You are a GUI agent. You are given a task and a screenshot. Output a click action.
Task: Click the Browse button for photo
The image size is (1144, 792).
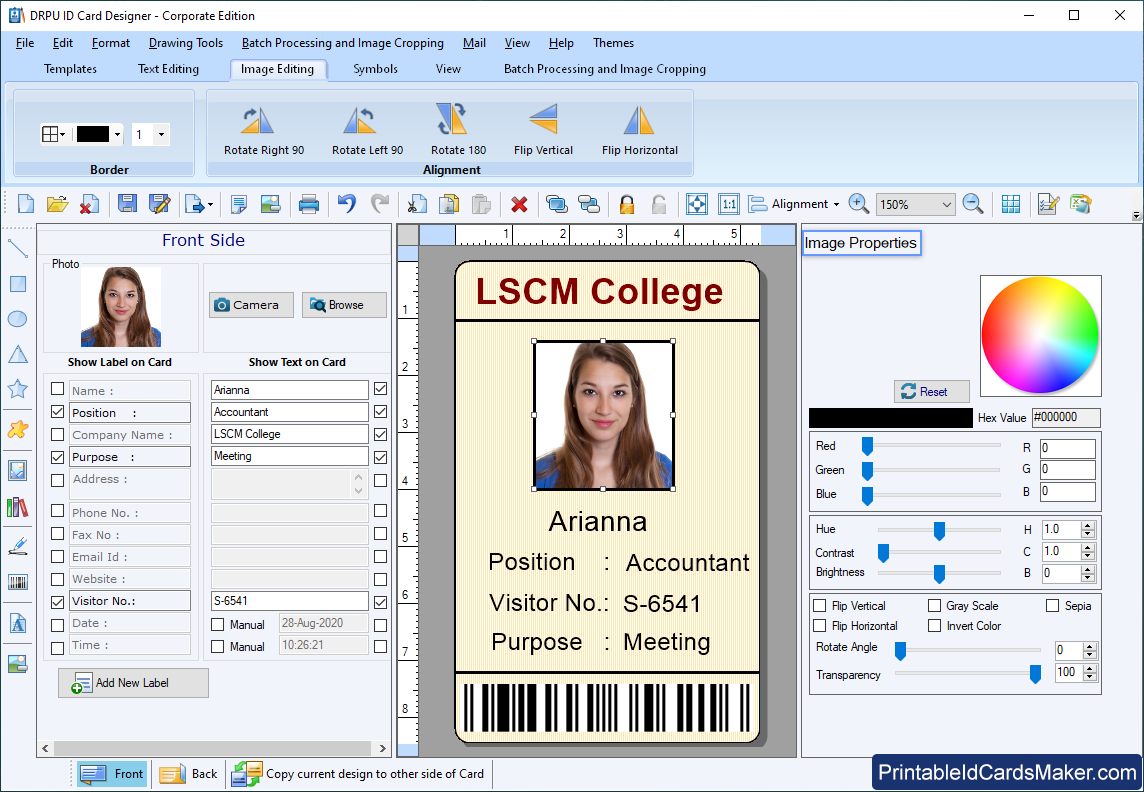tap(344, 304)
